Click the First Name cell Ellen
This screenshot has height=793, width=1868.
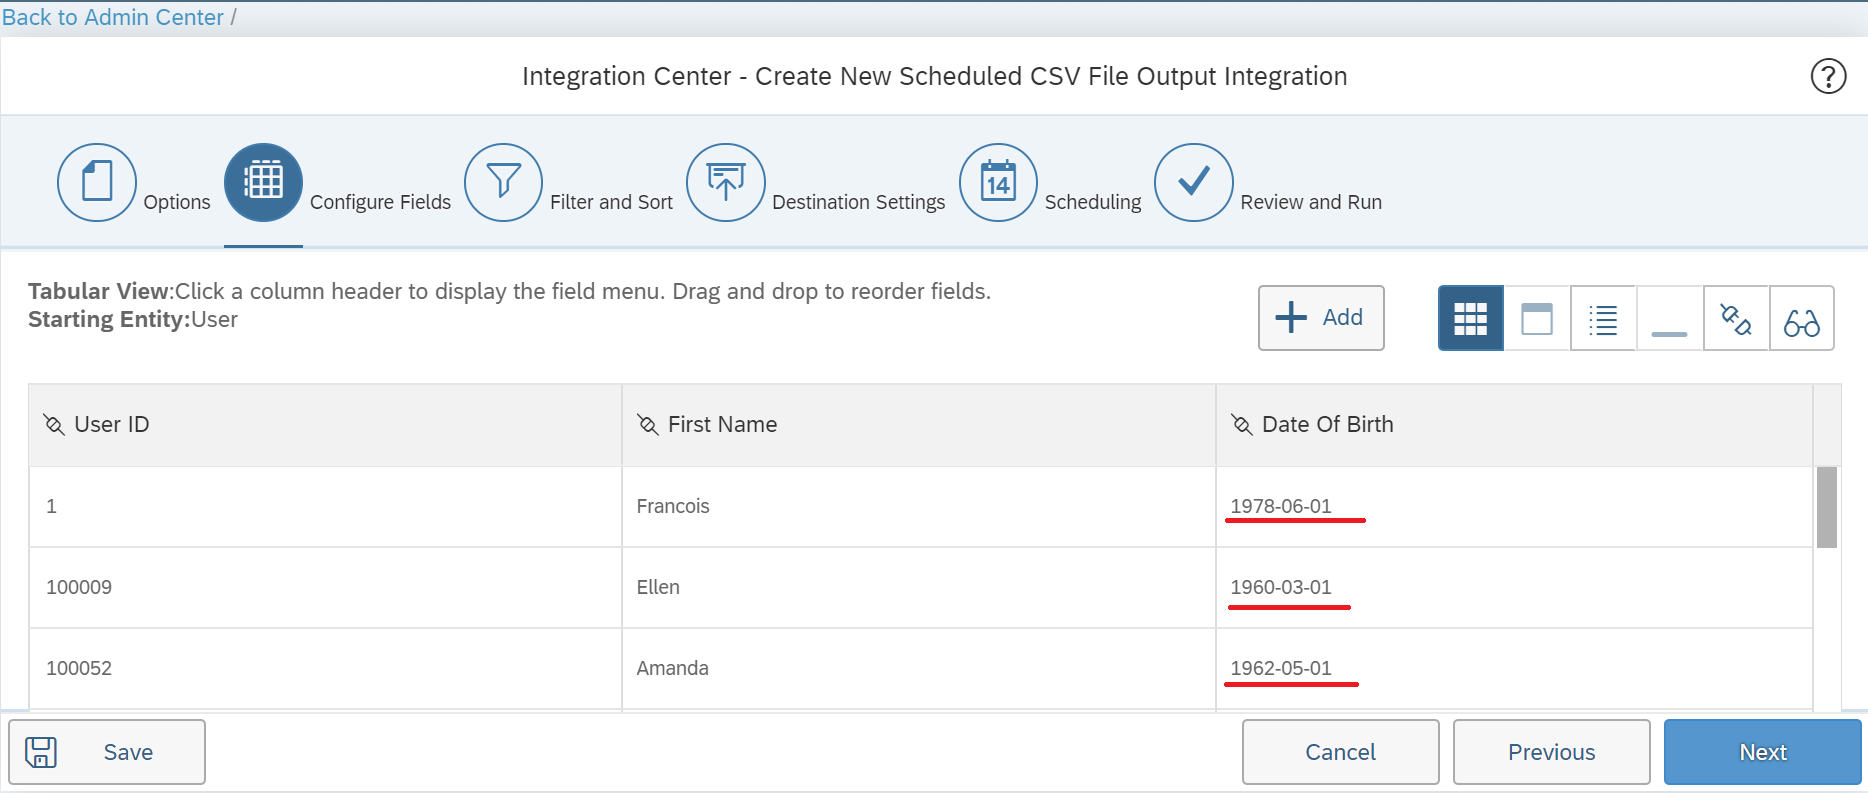pos(919,588)
